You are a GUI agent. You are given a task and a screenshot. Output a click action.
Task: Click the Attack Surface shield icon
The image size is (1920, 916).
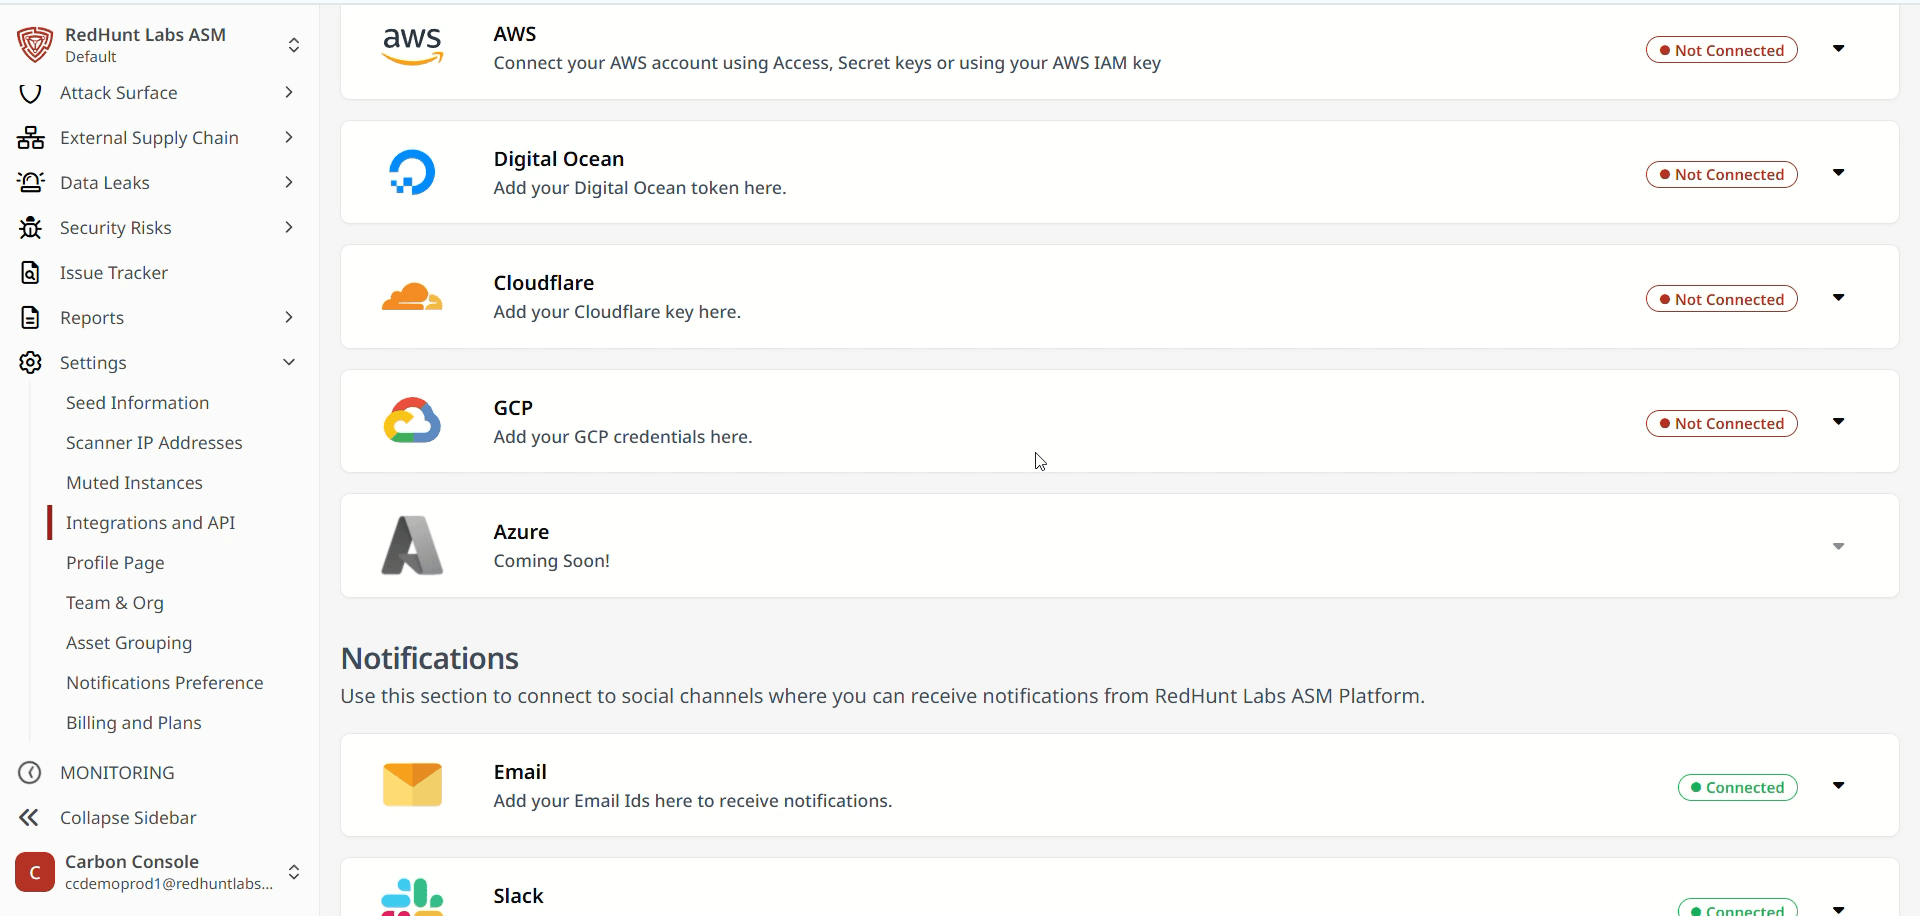coord(30,93)
